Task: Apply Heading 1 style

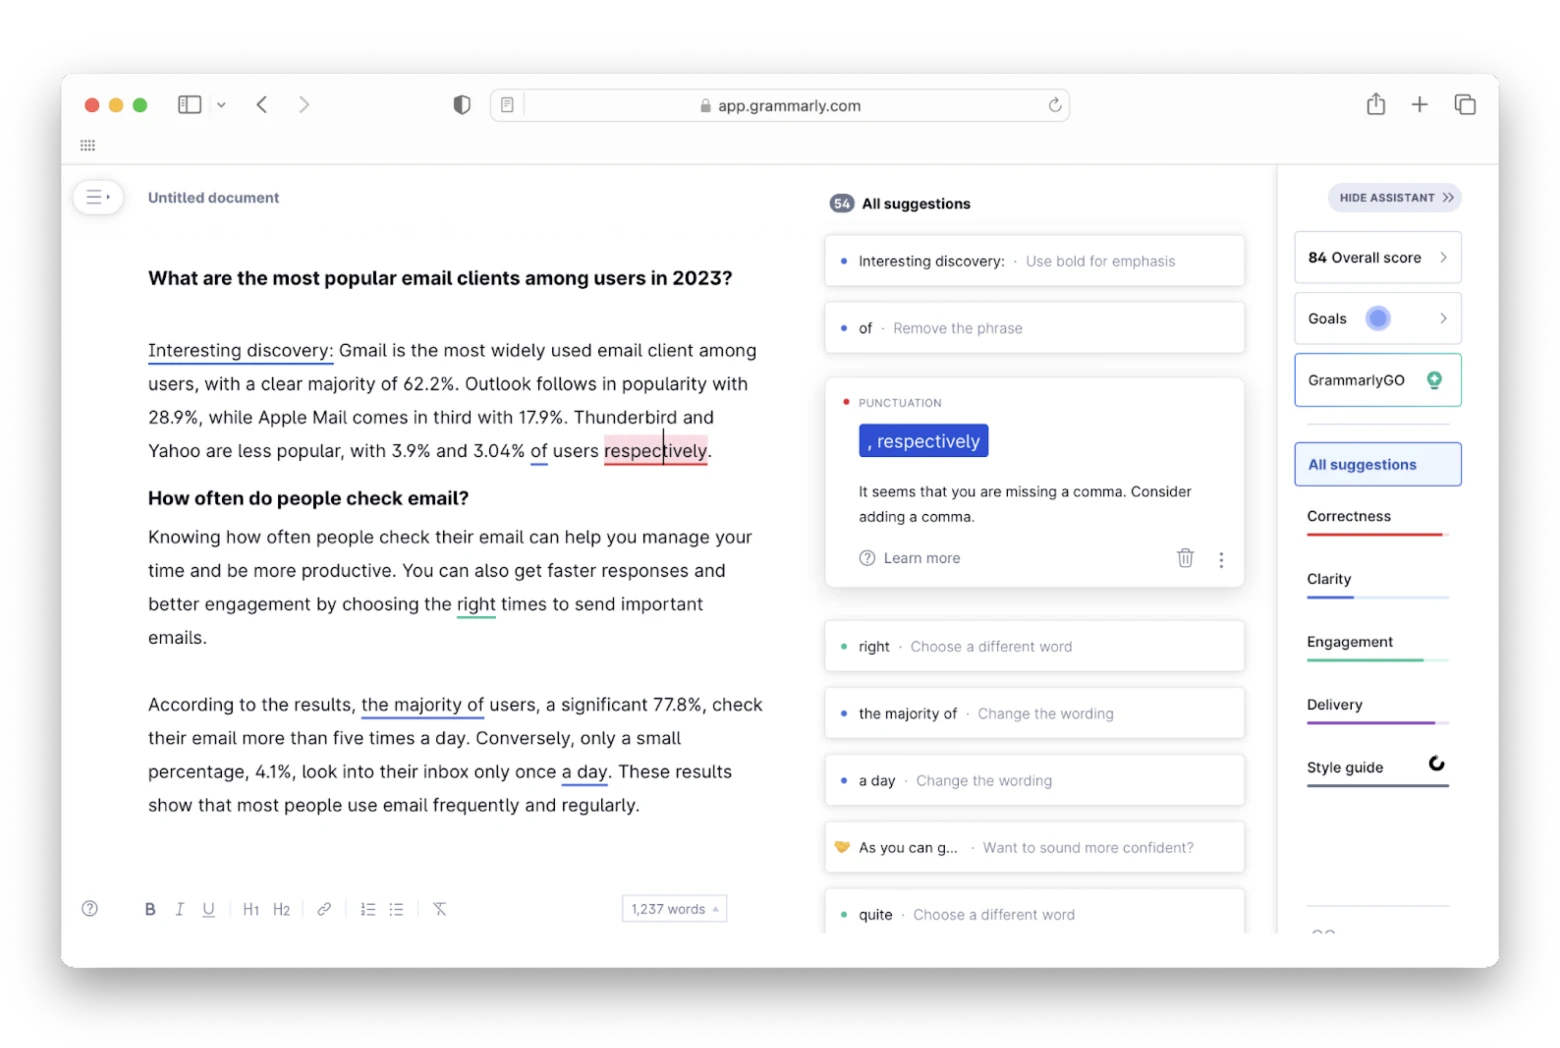Action: [x=251, y=909]
